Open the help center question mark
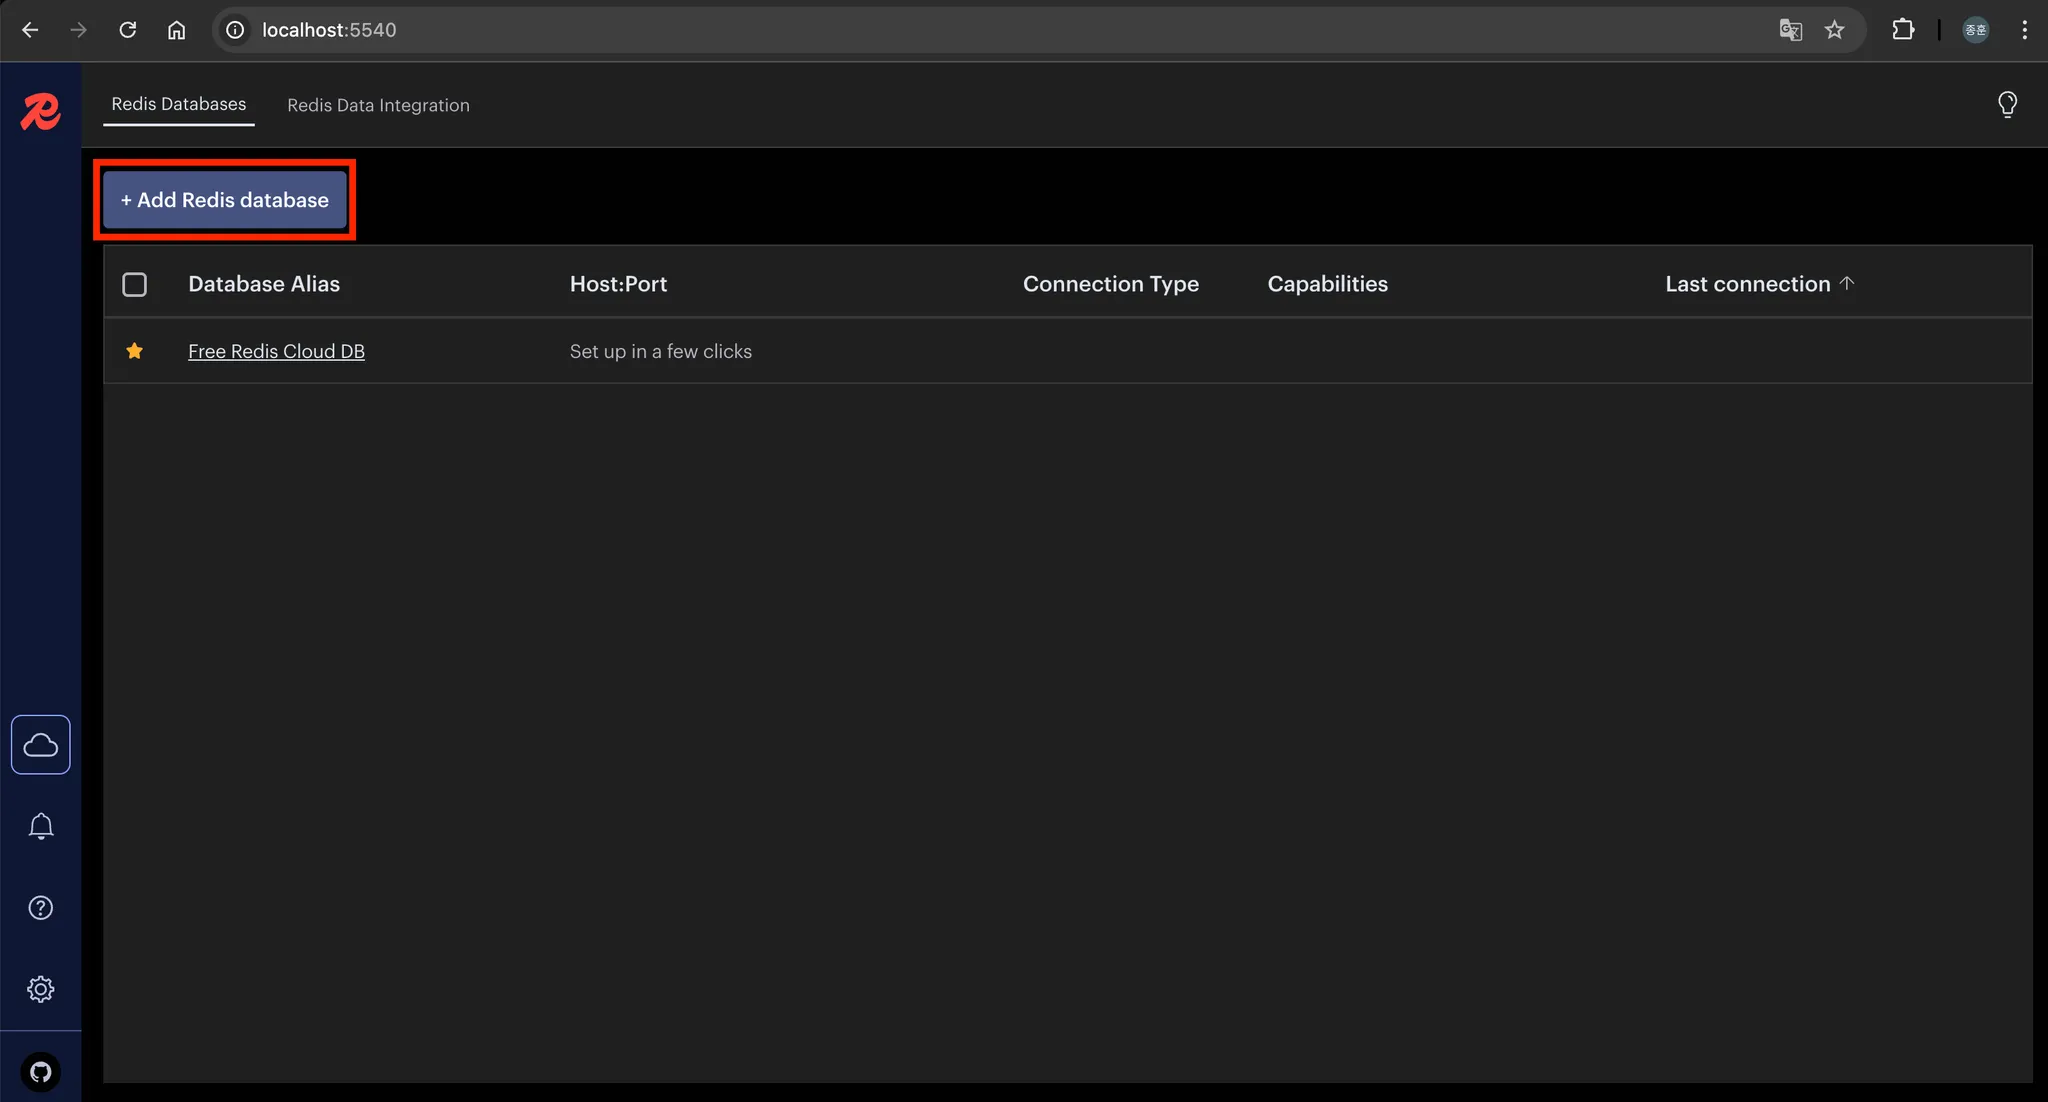 tap(40, 908)
